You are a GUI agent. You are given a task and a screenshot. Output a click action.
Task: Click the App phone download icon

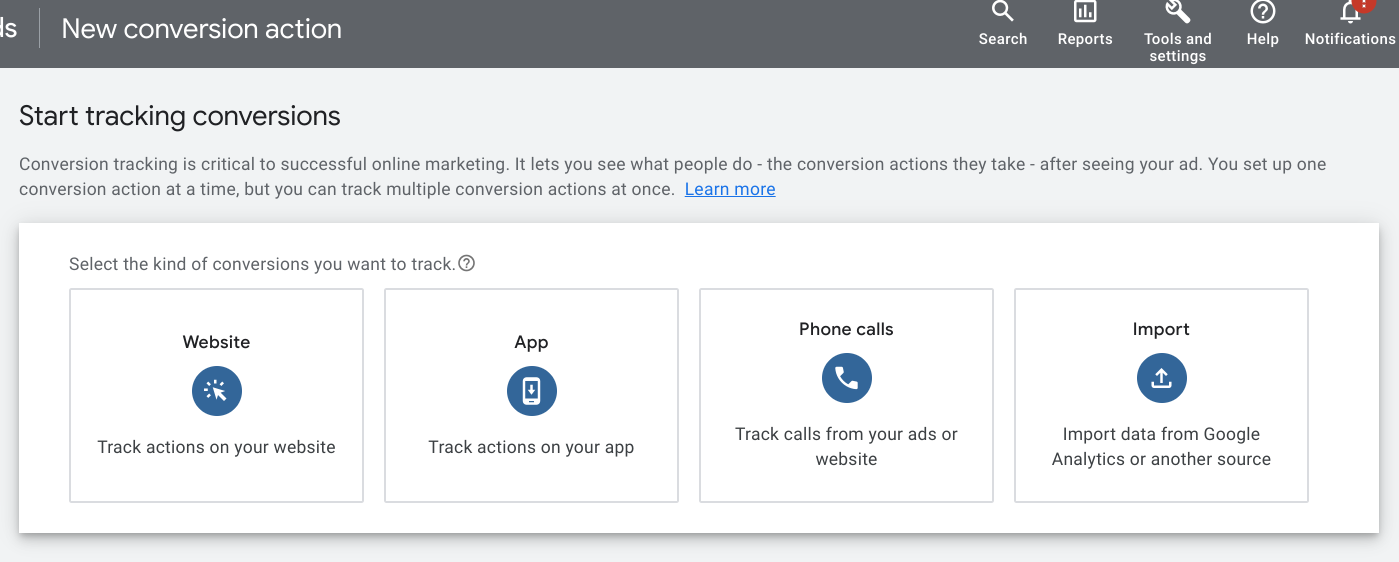coord(532,391)
